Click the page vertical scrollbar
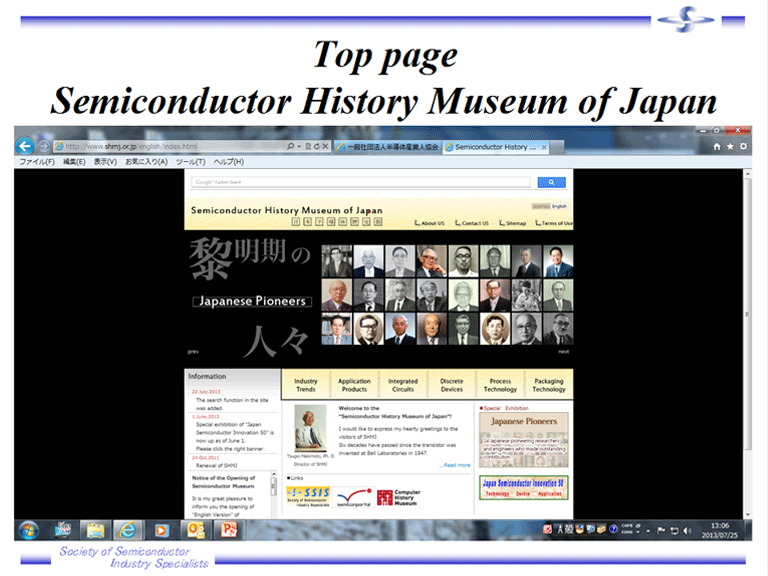768x576 pixels. click(747, 344)
